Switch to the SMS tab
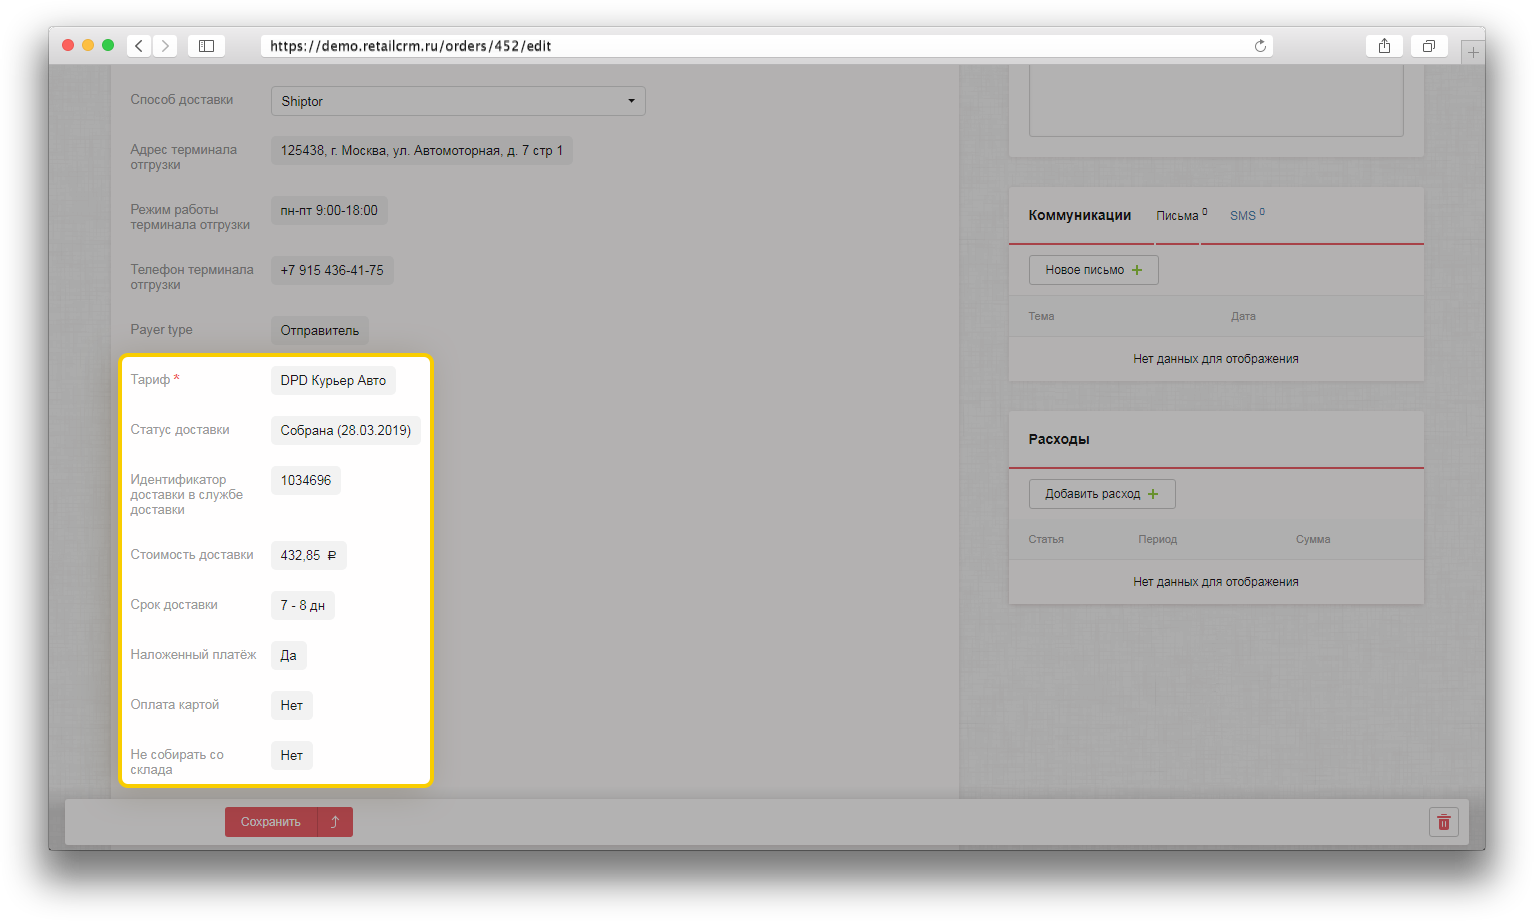 pyautogui.click(x=1243, y=216)
